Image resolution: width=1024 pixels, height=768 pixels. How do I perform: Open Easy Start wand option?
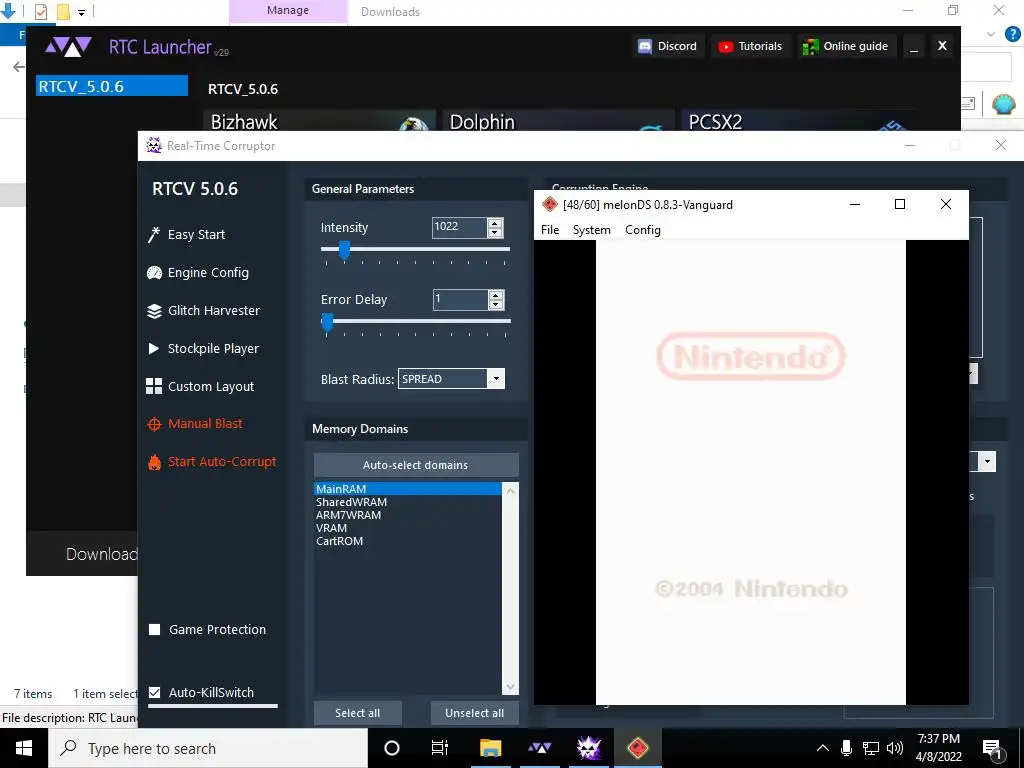pos(187,234)
